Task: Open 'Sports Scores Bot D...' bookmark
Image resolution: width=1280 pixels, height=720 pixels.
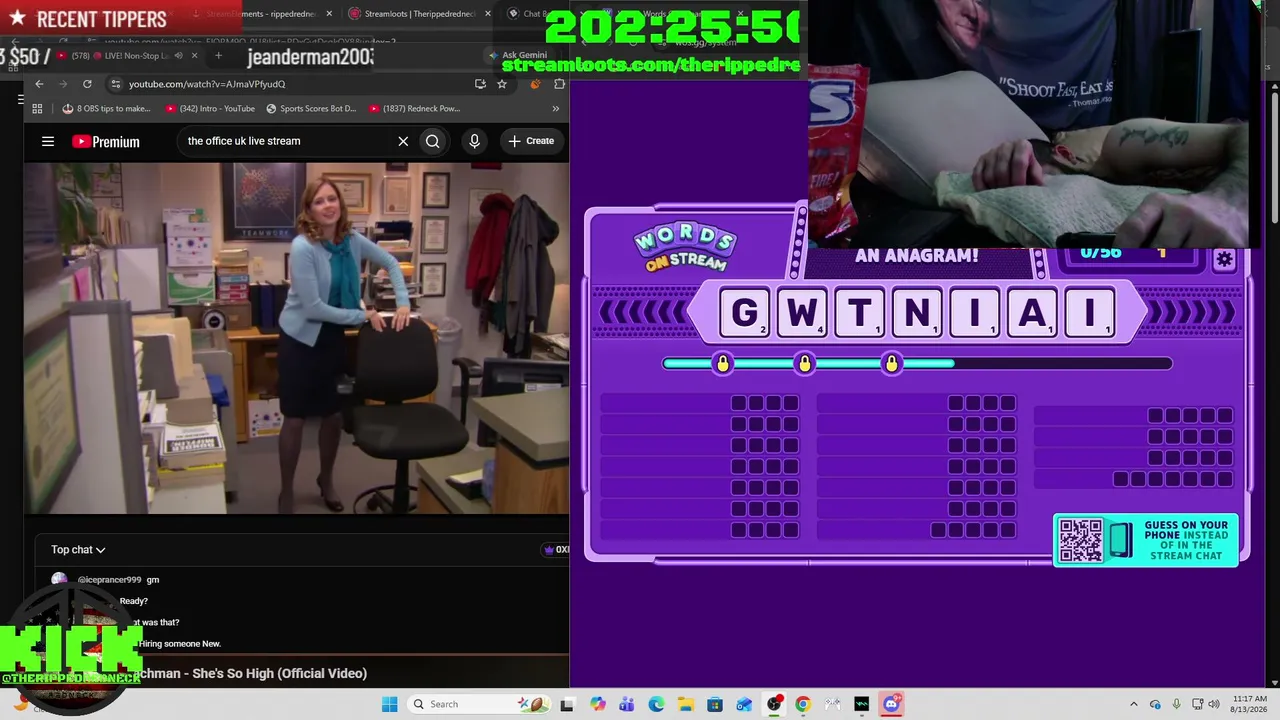Action: 310,108
